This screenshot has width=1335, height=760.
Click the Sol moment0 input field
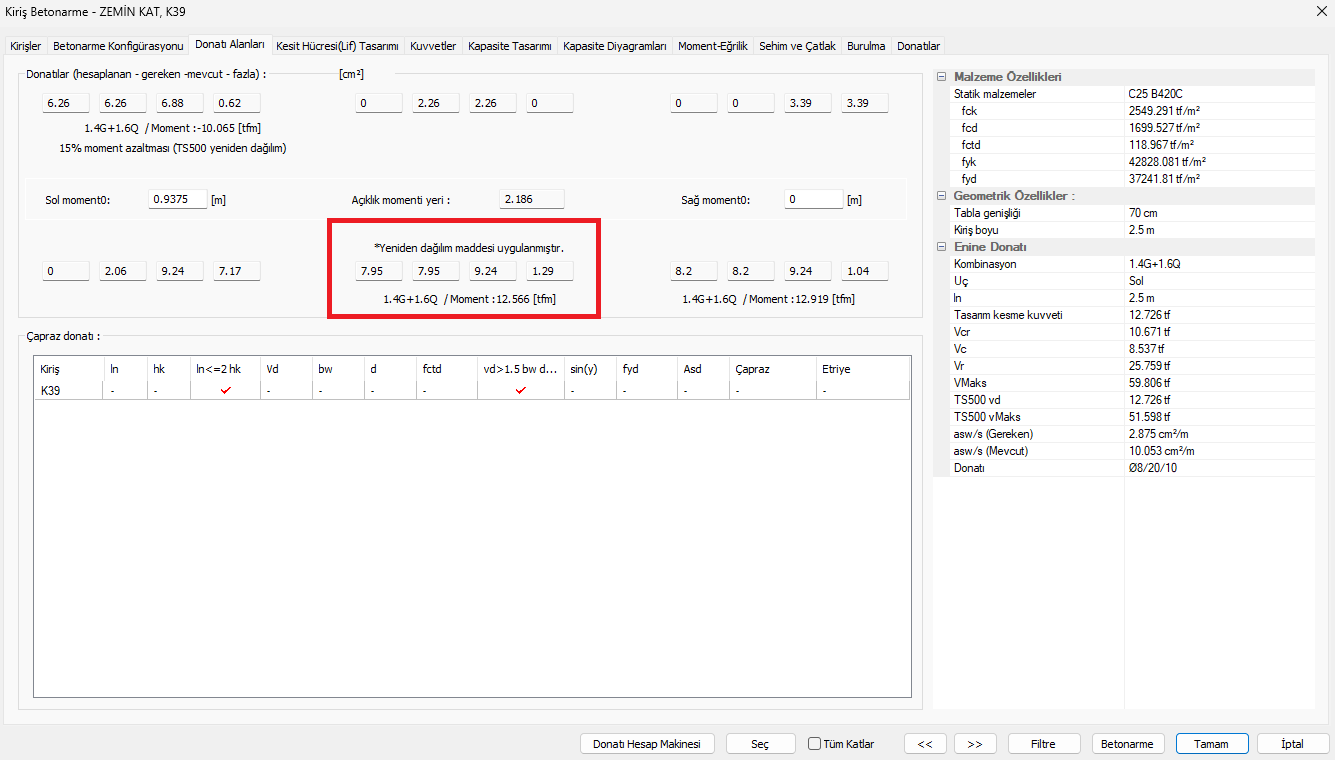pos(177,199)
